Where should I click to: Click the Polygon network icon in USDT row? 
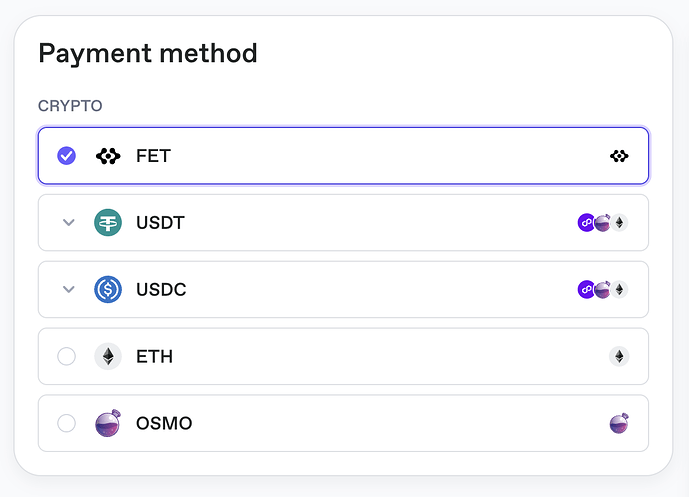pyautogui.click(x=586, y=223)
